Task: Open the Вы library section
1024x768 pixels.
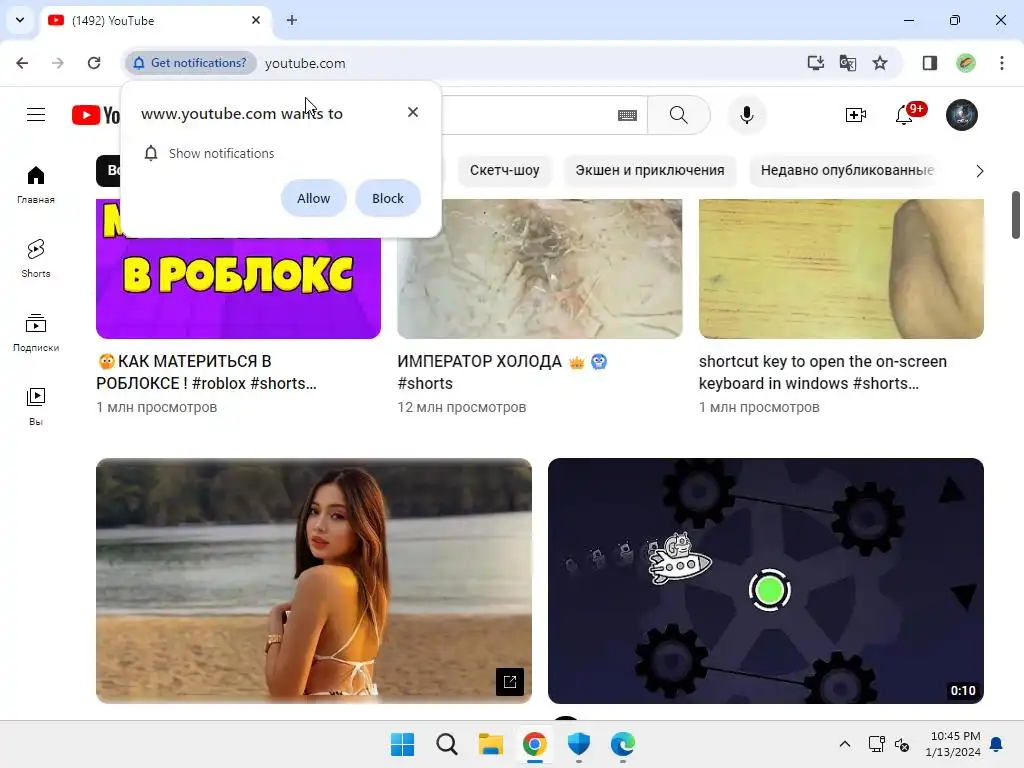Action: pyautogui.click(x=36, y=406)
